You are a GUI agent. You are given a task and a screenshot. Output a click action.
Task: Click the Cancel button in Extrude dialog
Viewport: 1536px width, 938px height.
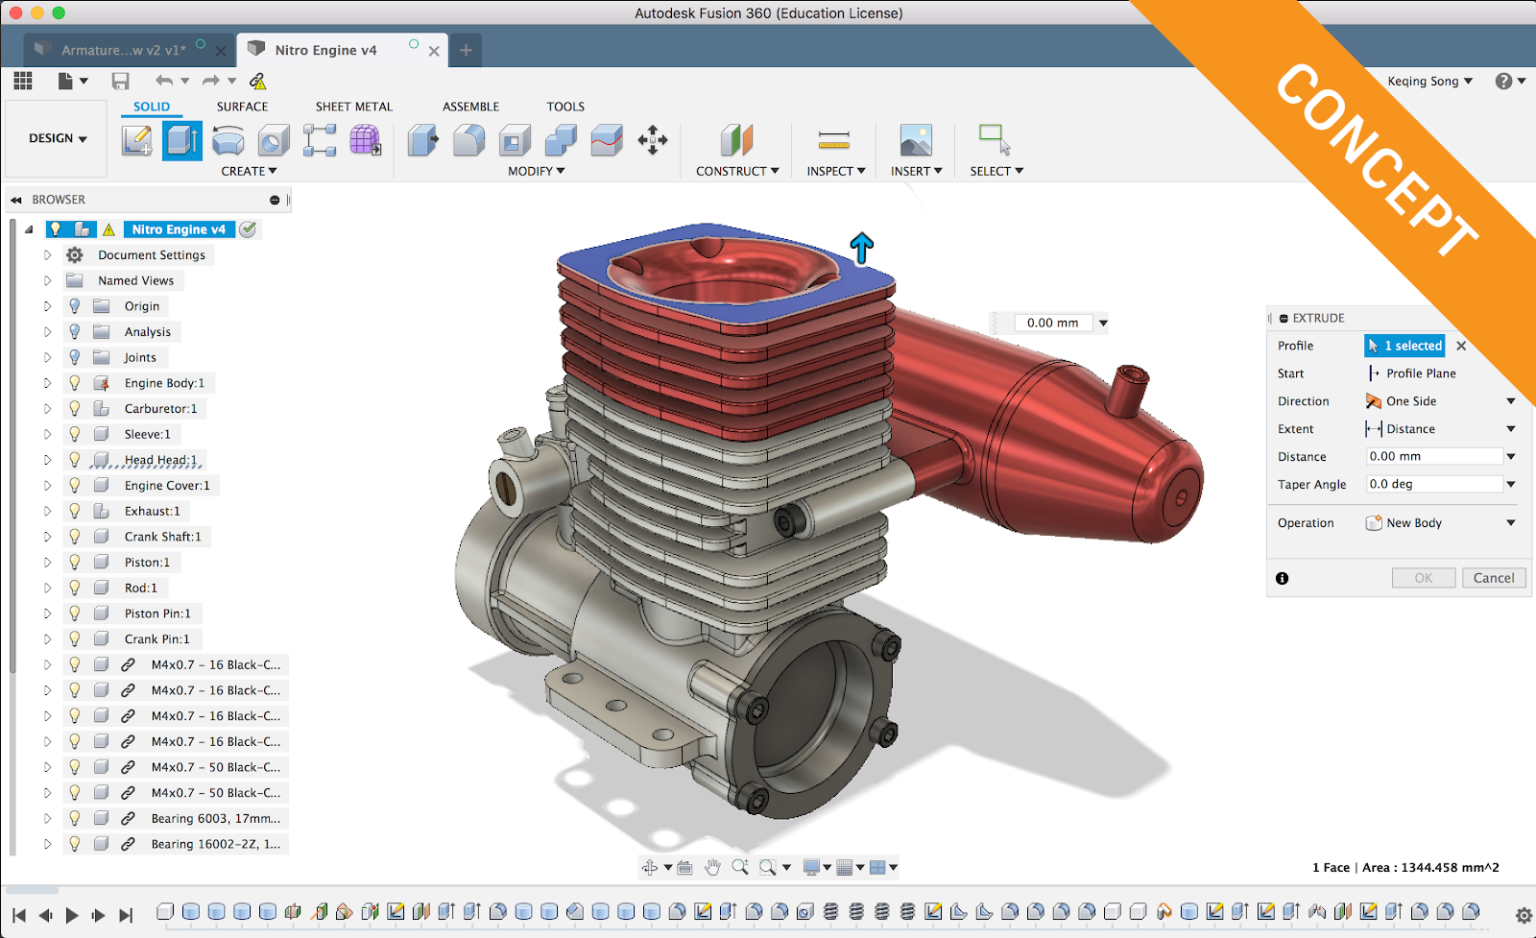(x=1493, y=578)
